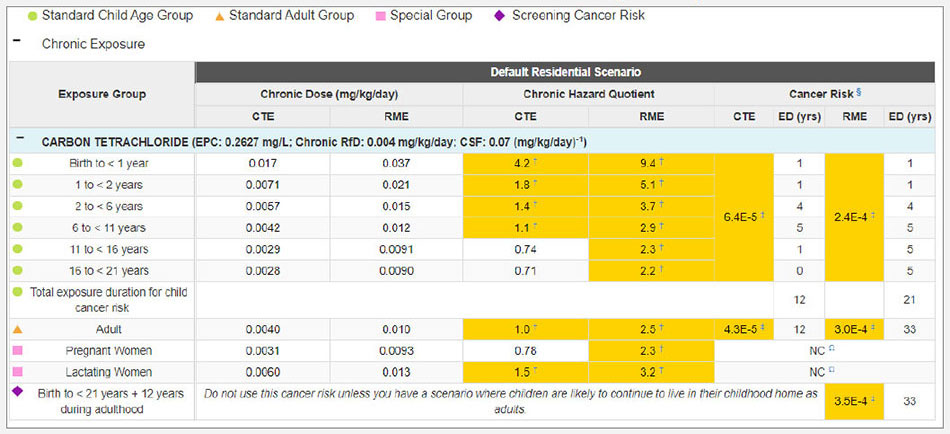
Task: Select CTE chronic dose value 0.017
Action: [262, 164]
